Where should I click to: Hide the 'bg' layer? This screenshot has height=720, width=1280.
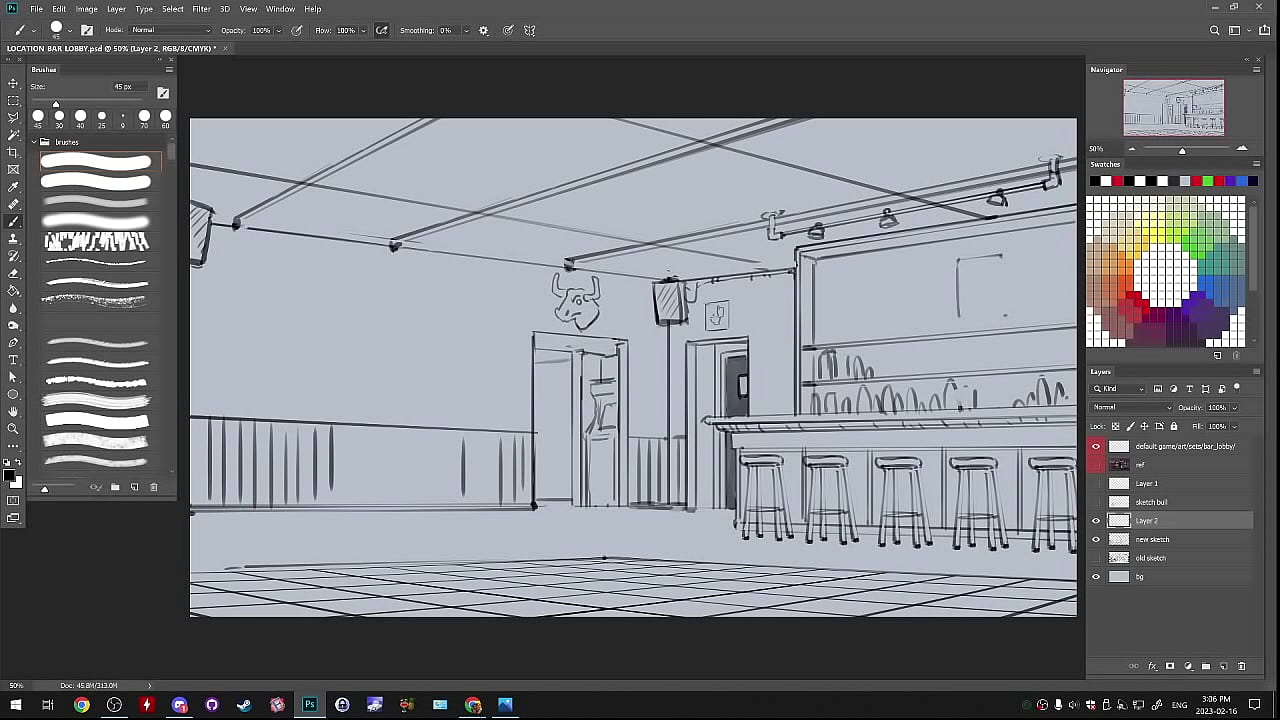pyautogui.click(x=1096, y=577)
